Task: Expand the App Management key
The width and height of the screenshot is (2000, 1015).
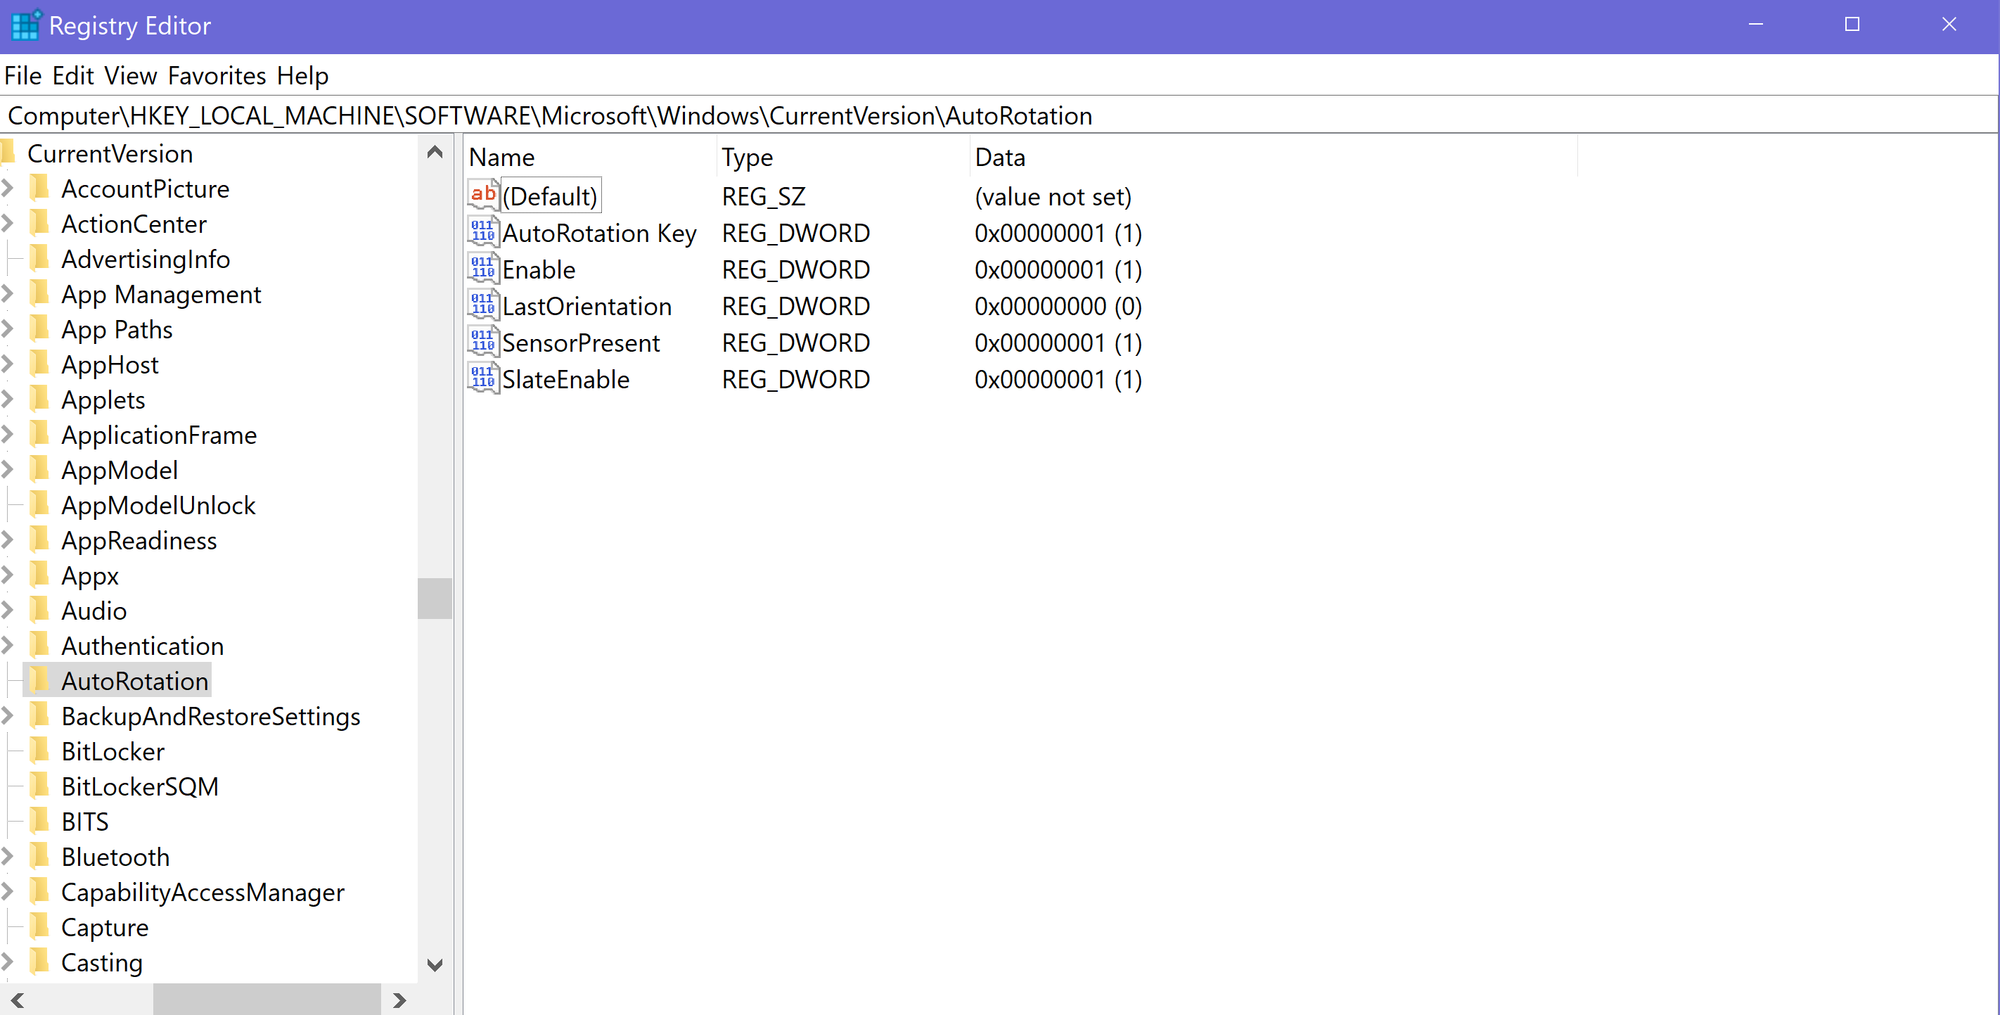Action: (x=8, y=294)
